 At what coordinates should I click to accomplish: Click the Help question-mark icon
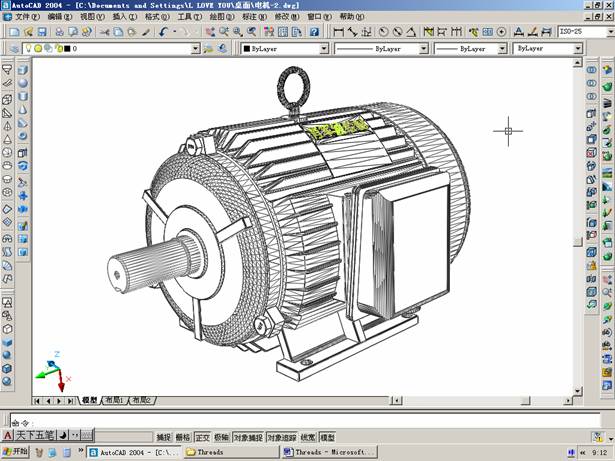314,32
